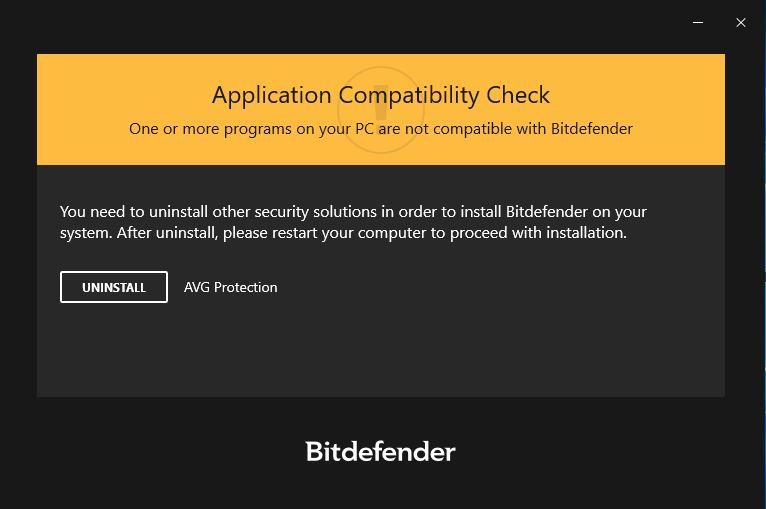Select the AVG Protection program label
Image resolution: width=766 pixels, height=509 pixels.
tap(231, 287)
